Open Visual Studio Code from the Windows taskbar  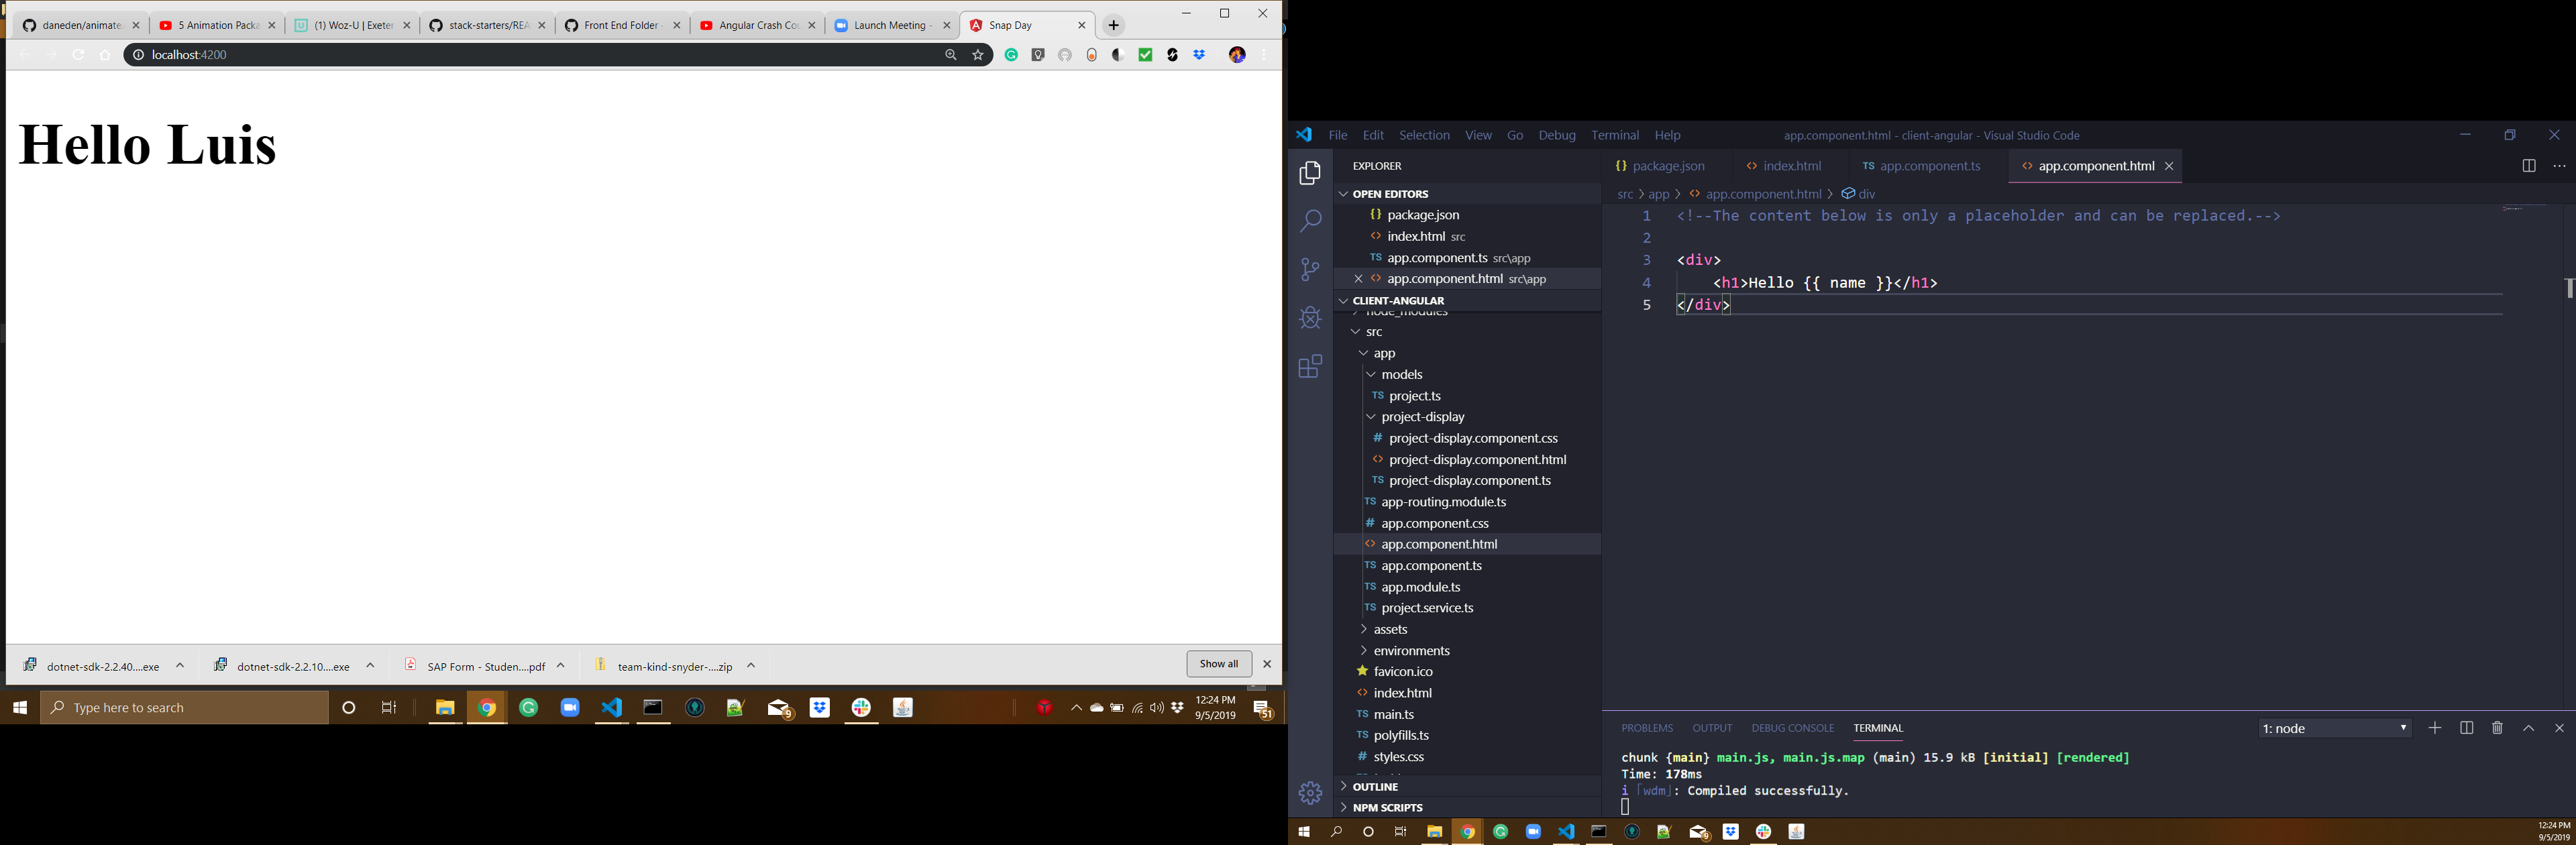[611, 707]
